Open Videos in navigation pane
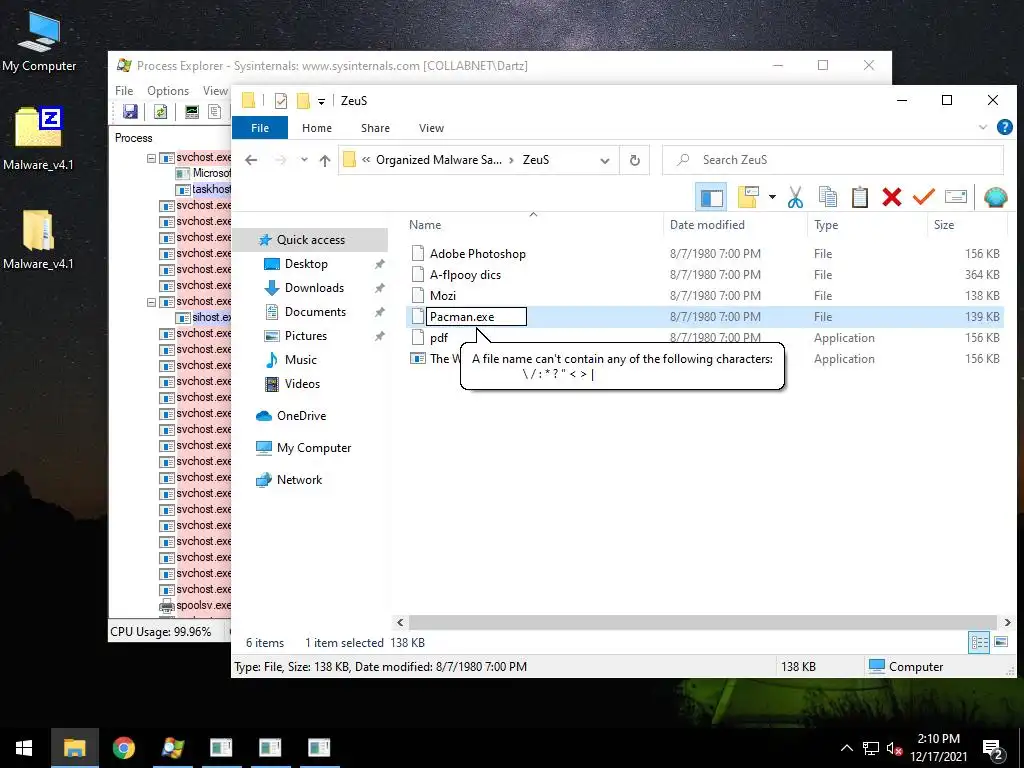Screen dimensions: 1024x768 [302, 384]
